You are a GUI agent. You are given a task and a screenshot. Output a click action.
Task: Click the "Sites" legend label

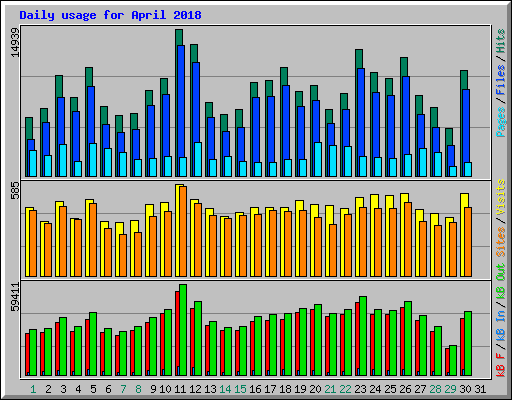pos(501,242)
